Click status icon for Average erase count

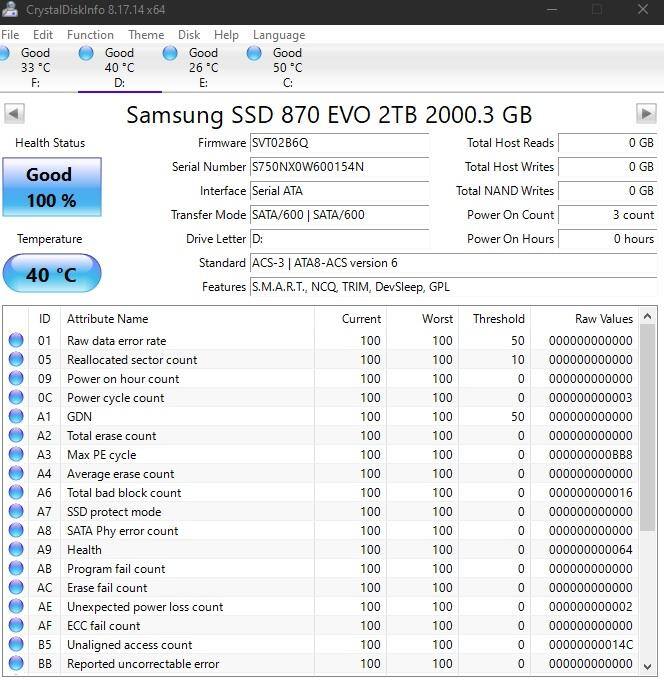tap(16, 474)
